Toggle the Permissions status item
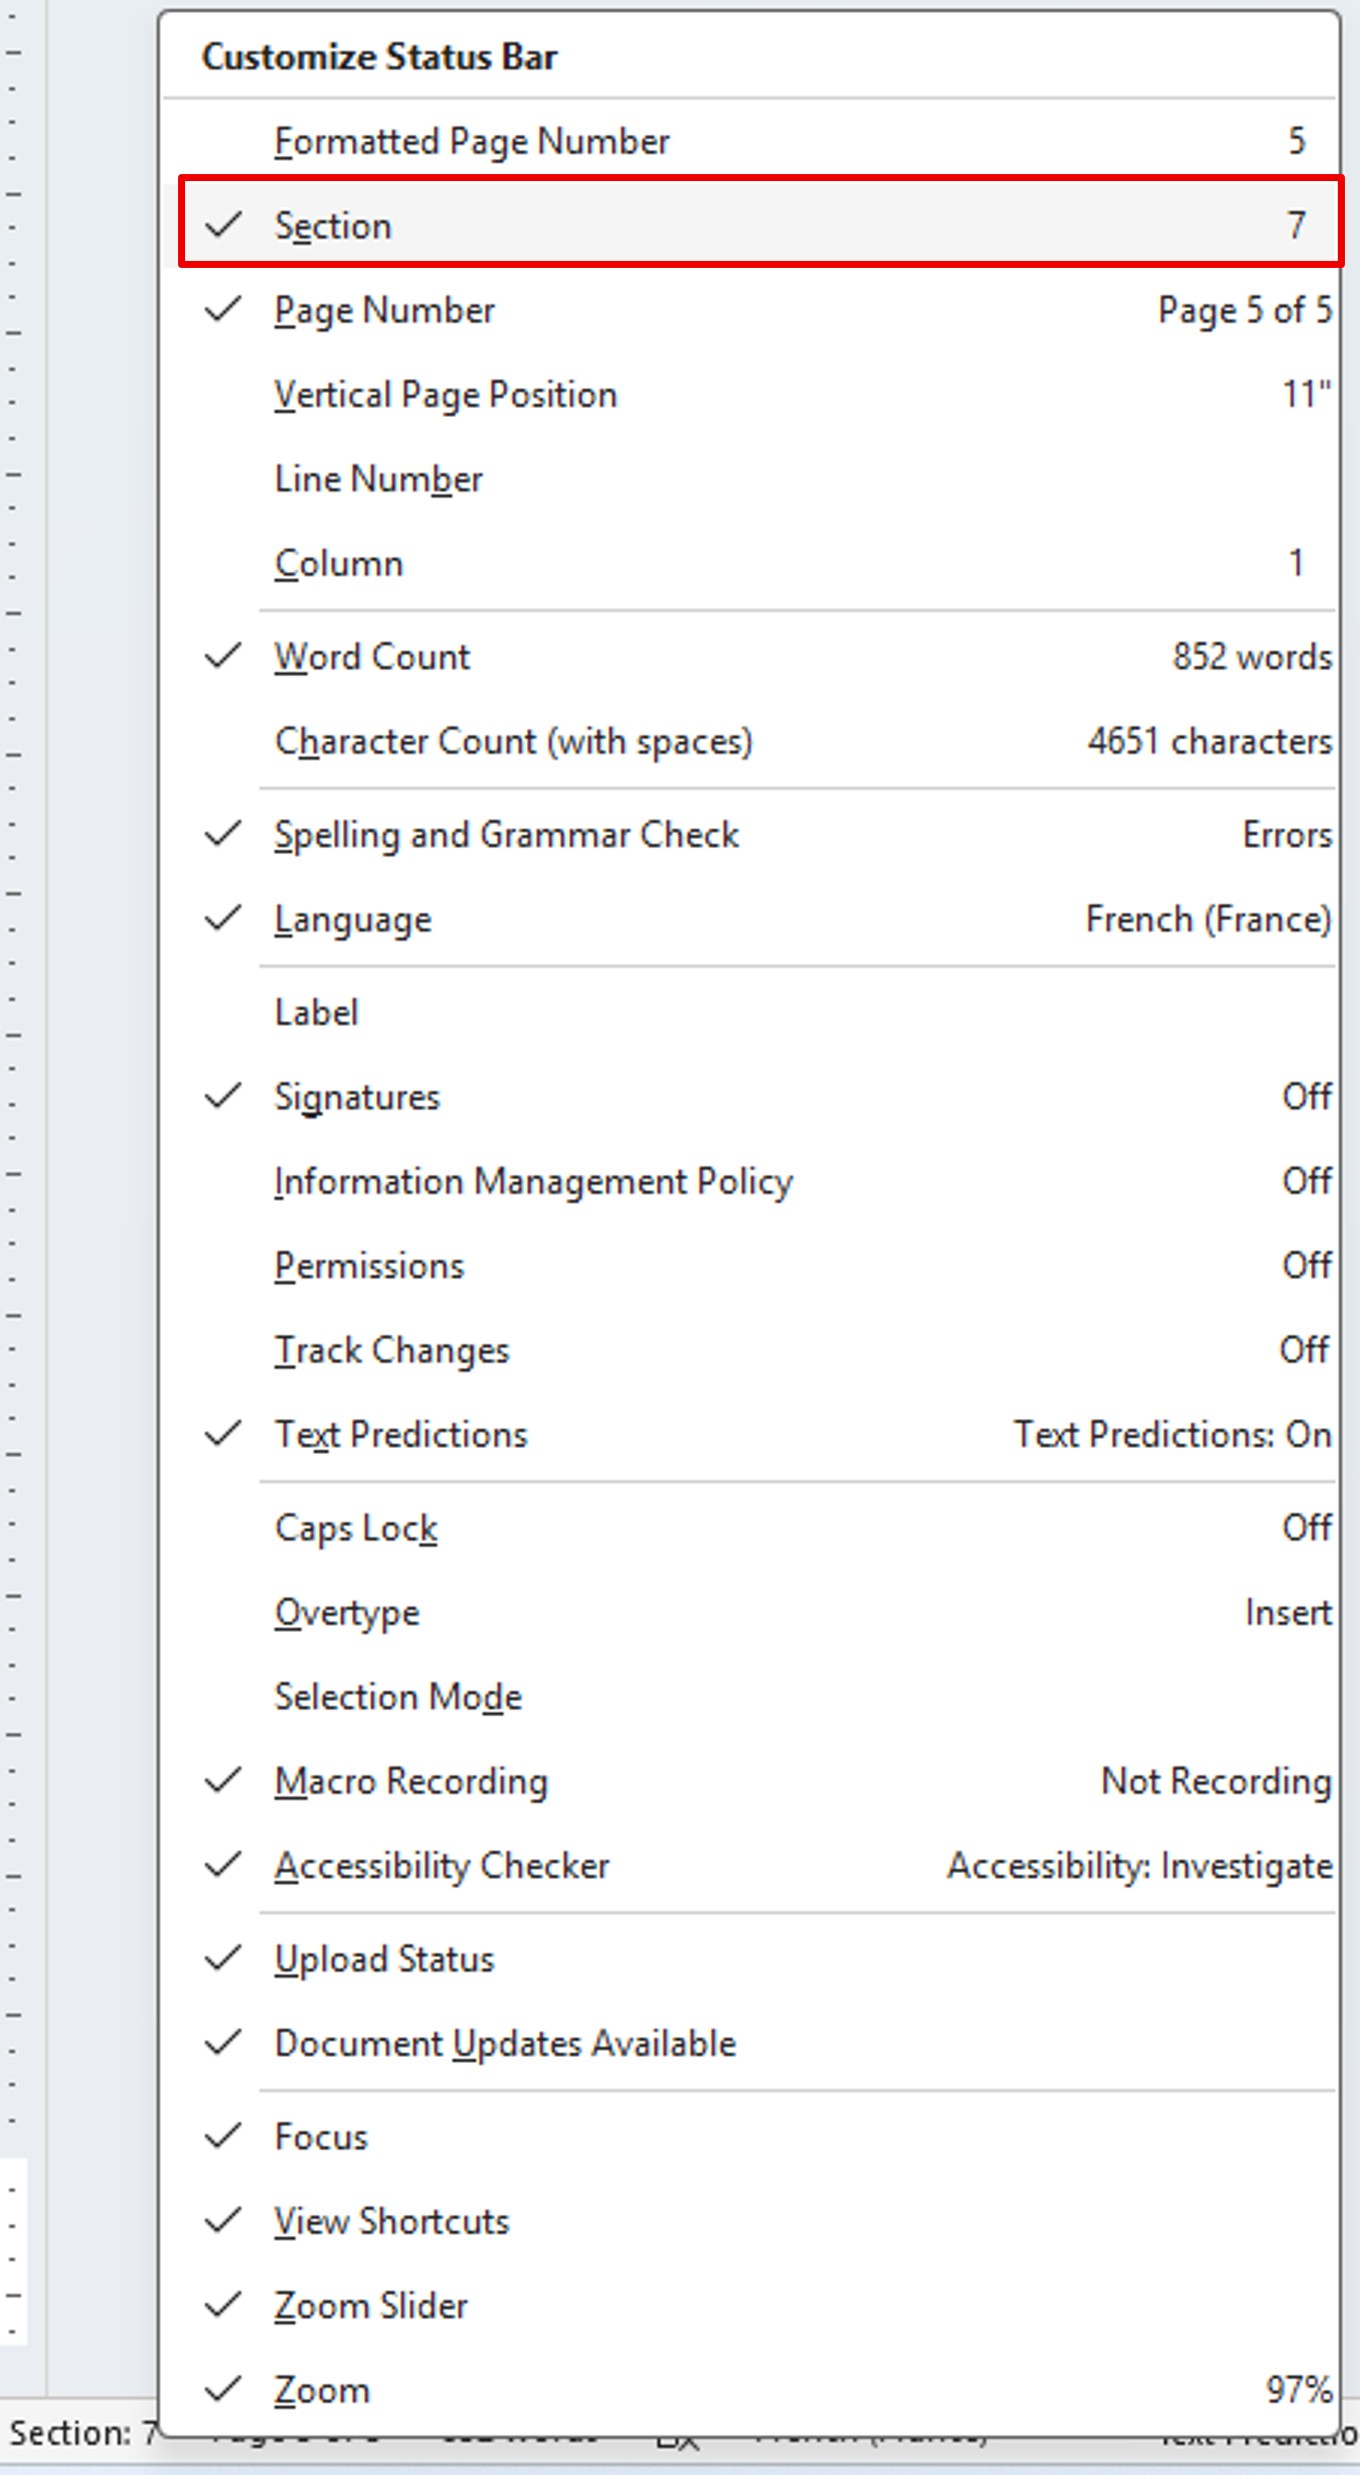The image size is (1360, 2475). [369, 1266]
